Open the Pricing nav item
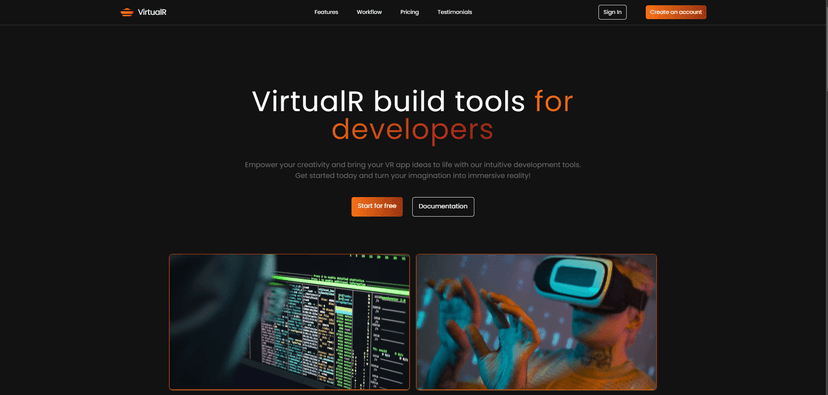 (410, 12)
